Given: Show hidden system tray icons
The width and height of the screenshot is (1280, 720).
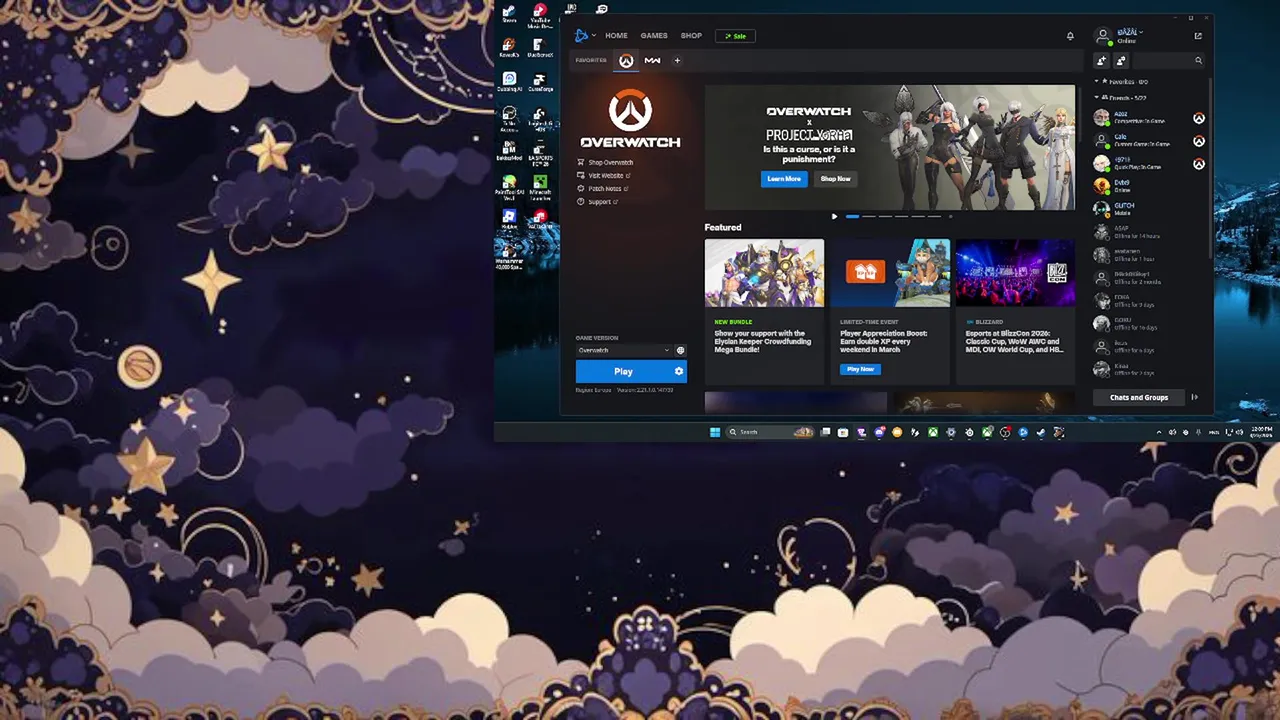Looking at the screenshot, I should coord(1160,432).
